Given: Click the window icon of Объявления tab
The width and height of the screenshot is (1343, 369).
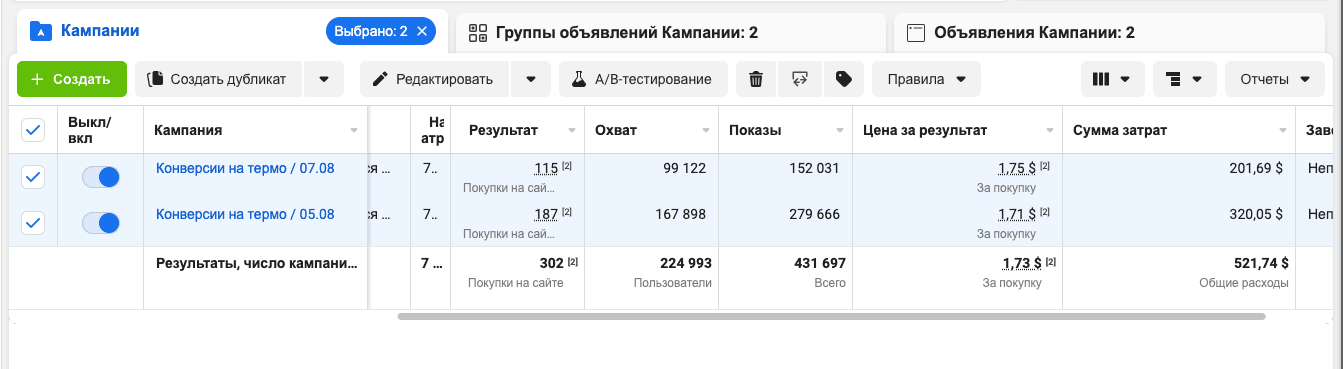Looking at the screenshot, I should 915,33.
